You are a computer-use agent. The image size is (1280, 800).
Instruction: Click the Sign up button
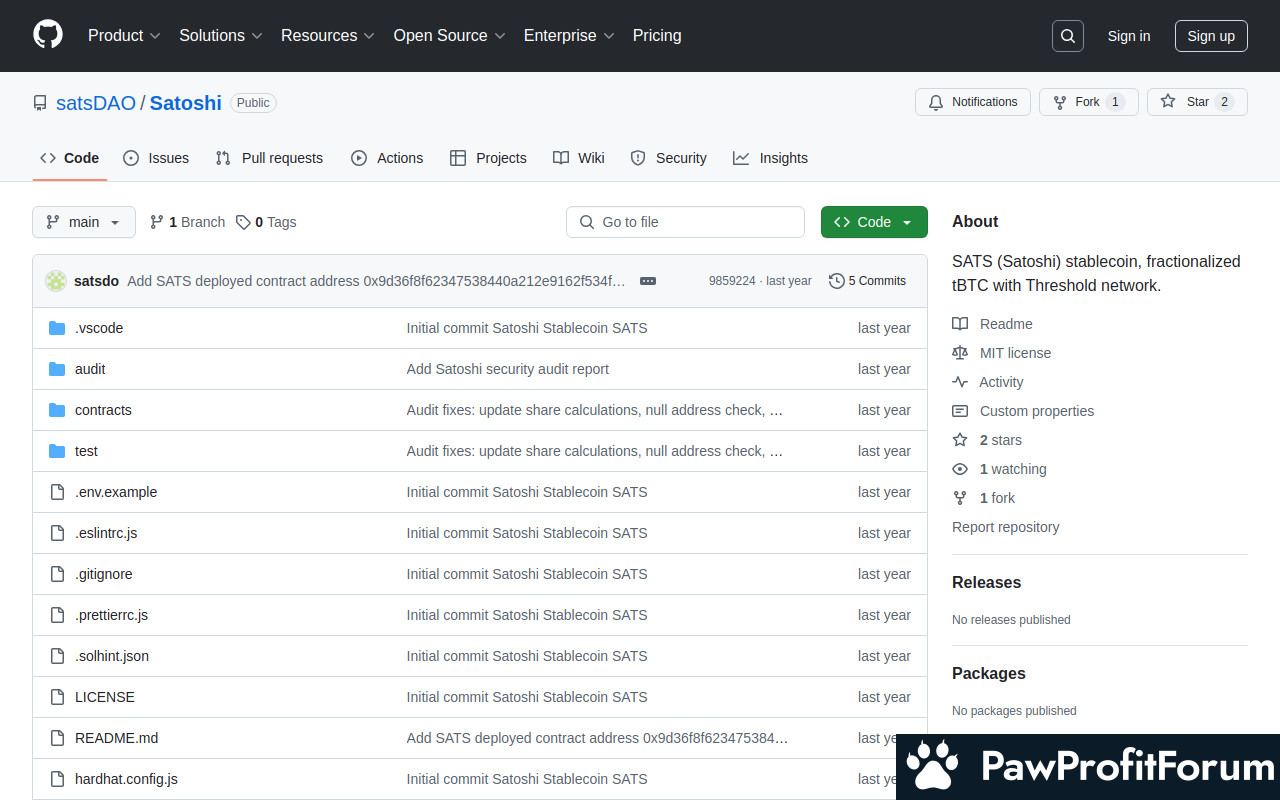[x=1211, y=36]
